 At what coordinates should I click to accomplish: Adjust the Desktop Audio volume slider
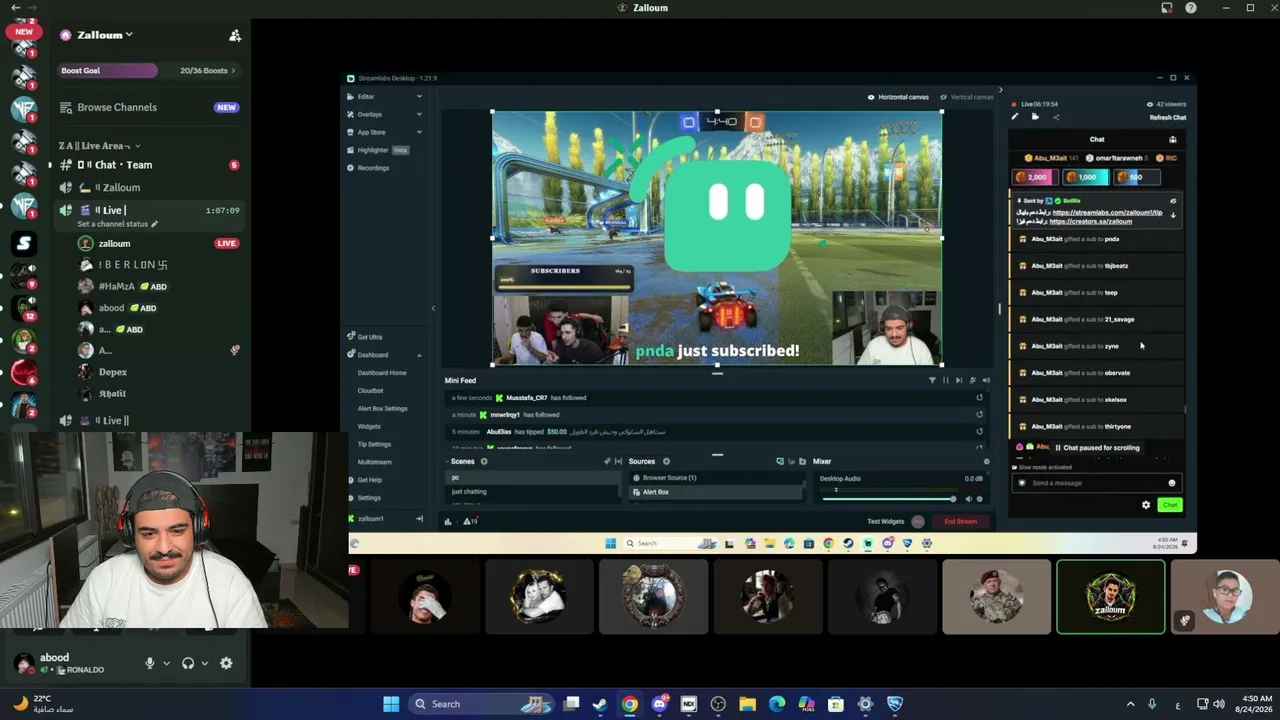click(x=888, y=499)
